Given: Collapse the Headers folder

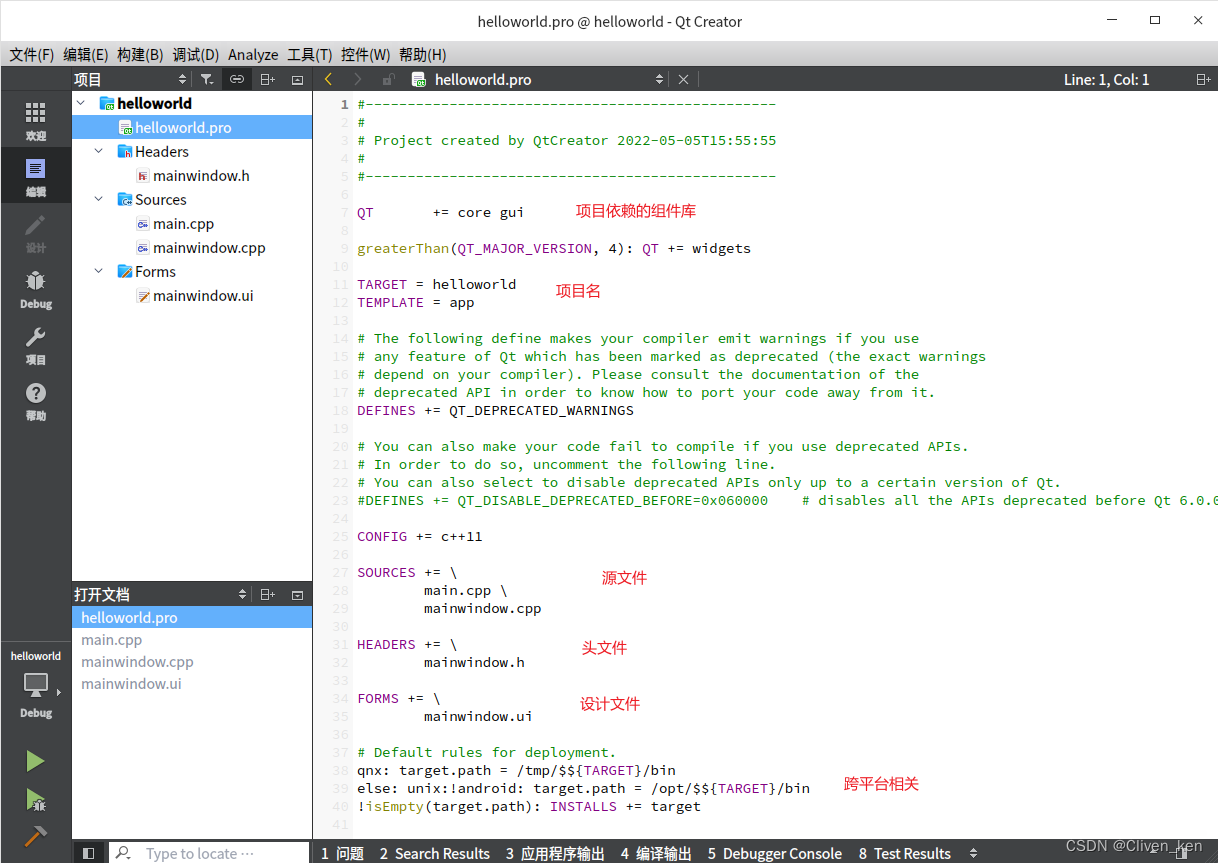Looking at the screenshot, I should click(x=99, y=151).
